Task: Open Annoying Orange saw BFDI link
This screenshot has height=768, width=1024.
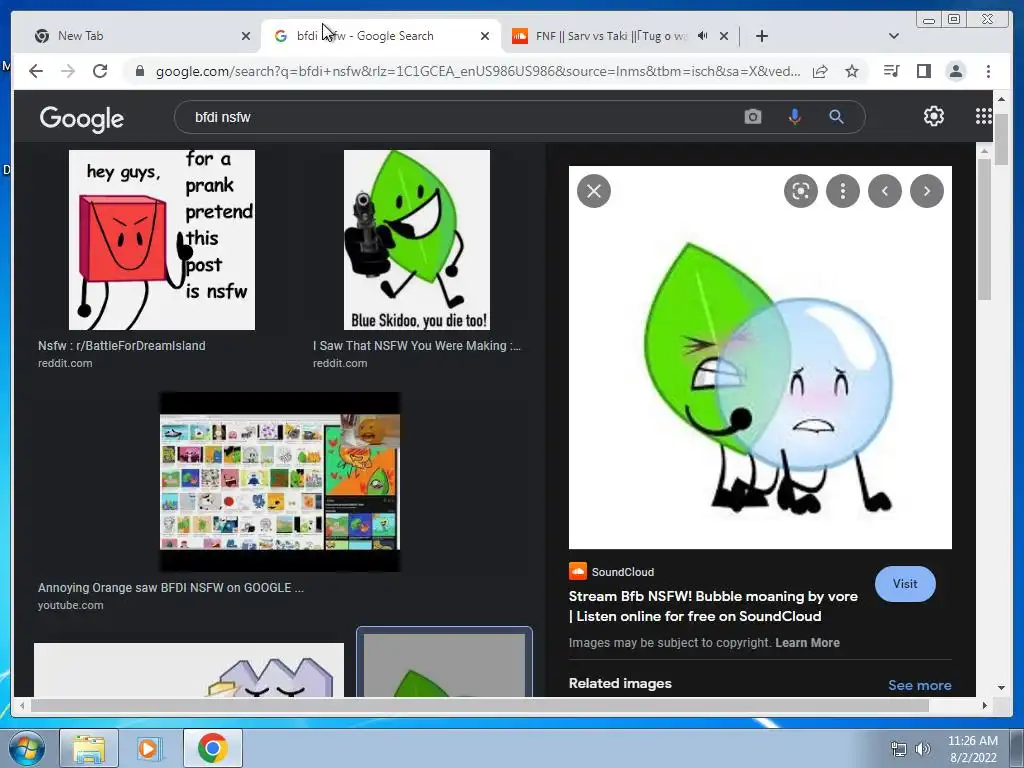Action: pyautogui.click(x=170, y=588)
